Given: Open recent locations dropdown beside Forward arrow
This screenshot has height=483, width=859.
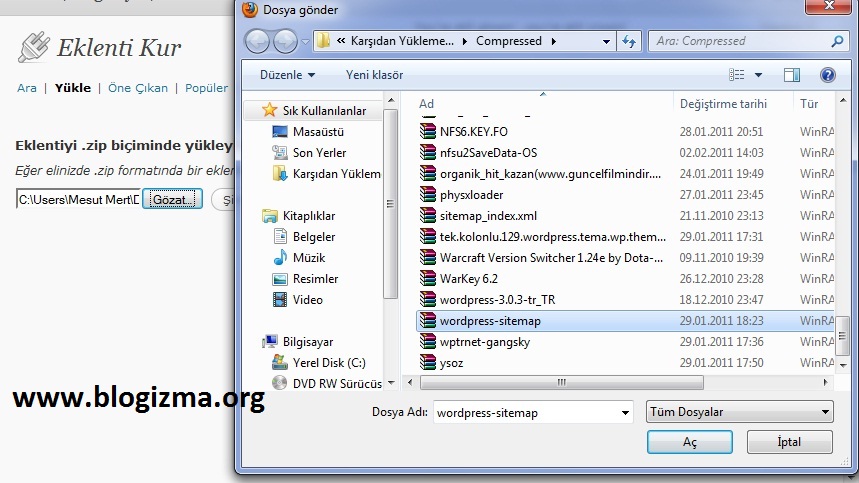Looking at the screenshot, I should pyautogui.click(x=305, y=42).
